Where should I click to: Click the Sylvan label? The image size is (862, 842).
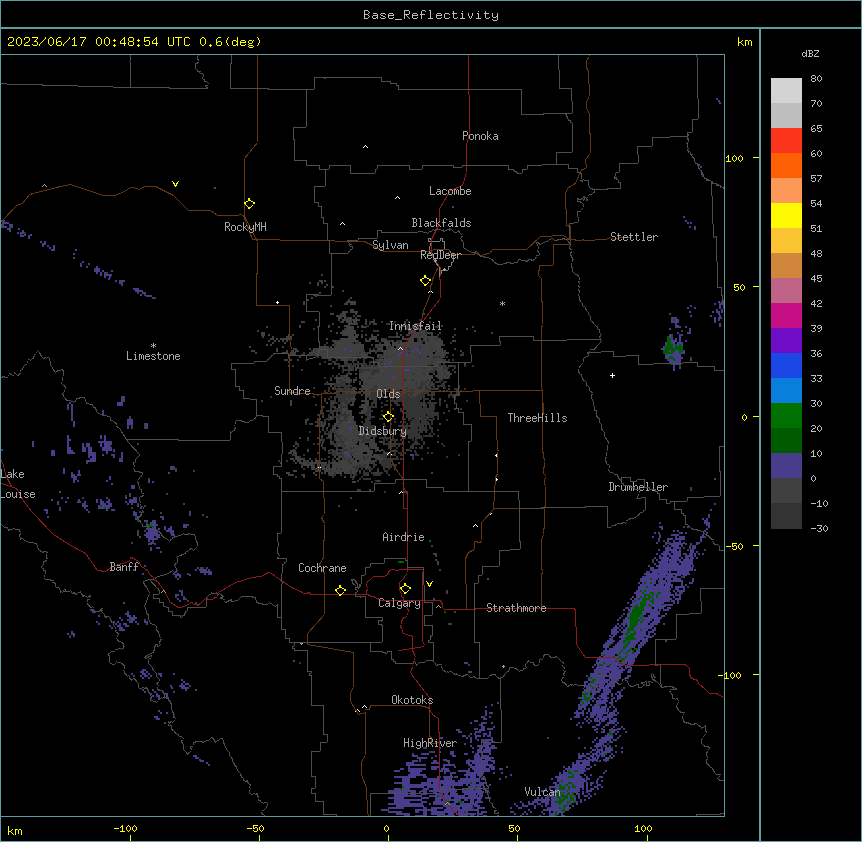[x=390, y=245]
